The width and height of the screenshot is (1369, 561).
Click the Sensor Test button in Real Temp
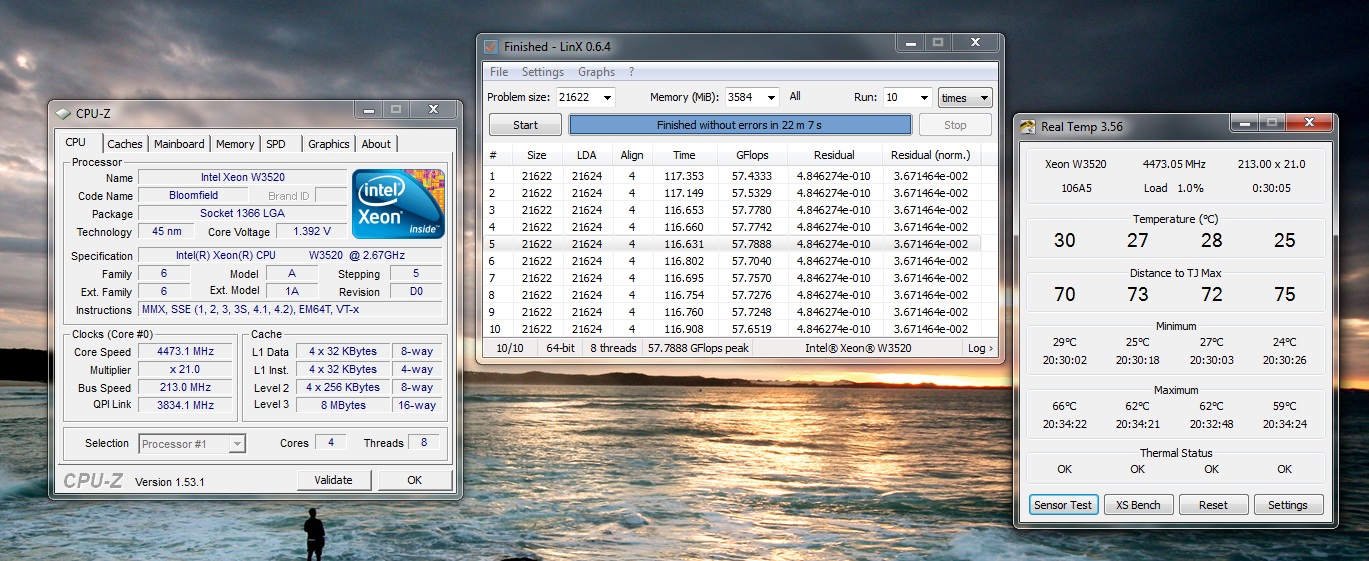pos(1063,505)
